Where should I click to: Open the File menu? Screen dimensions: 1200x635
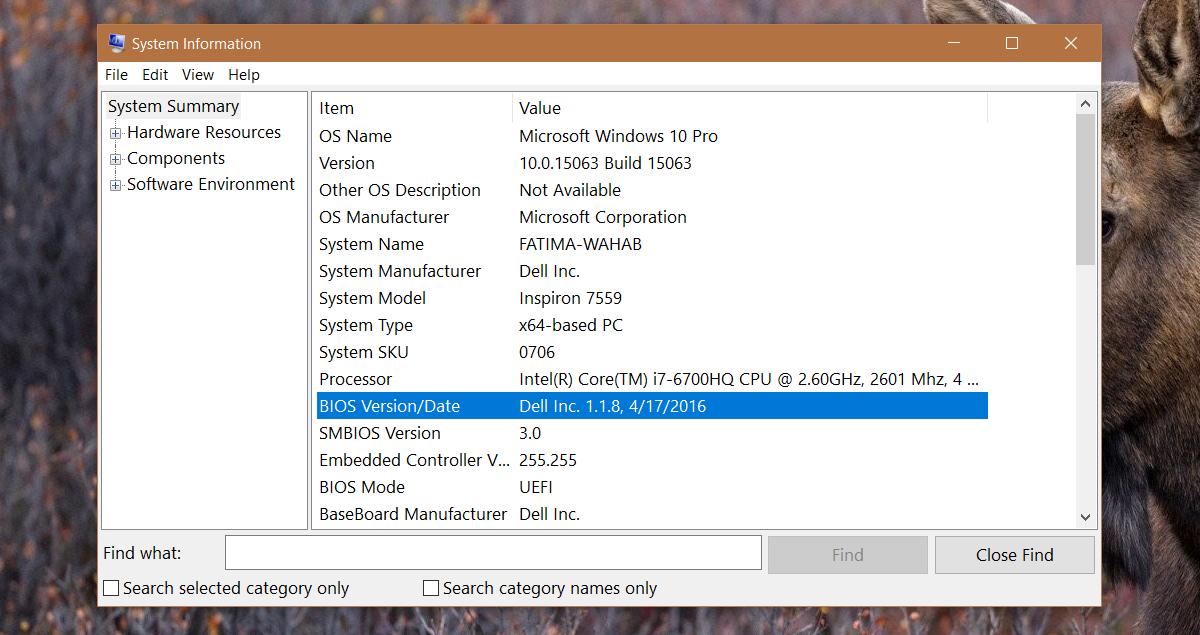click(116, 74)
